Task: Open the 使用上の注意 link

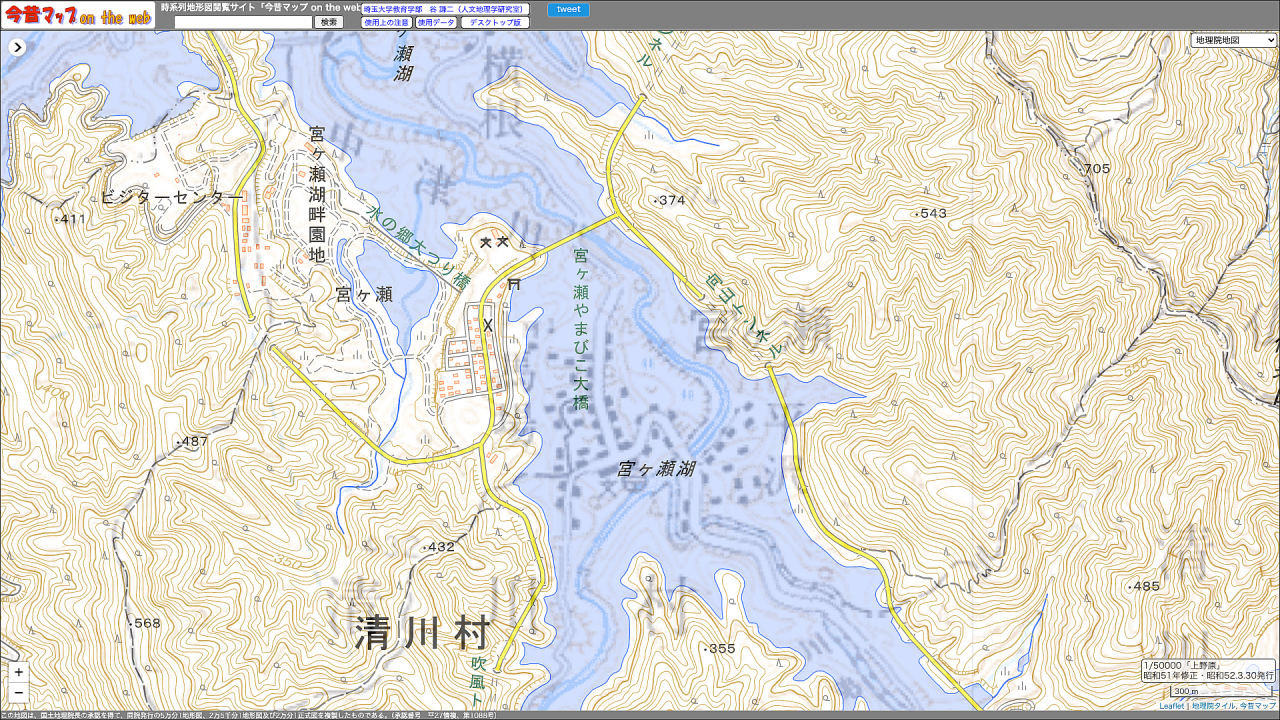Action: click(386, 22)
